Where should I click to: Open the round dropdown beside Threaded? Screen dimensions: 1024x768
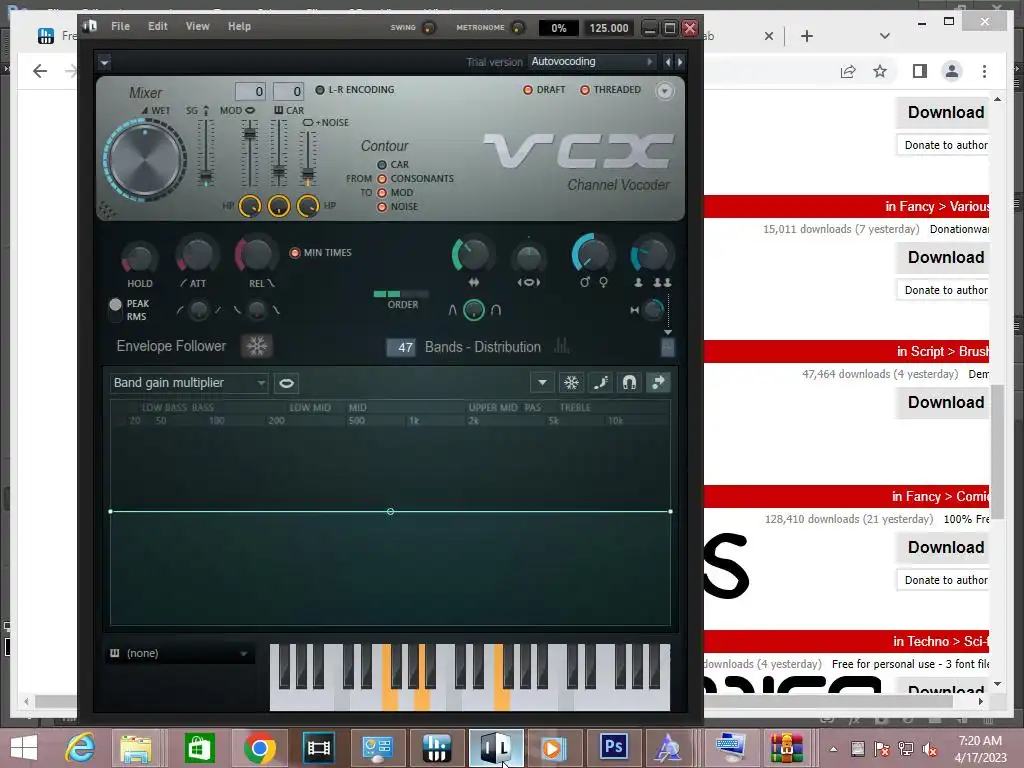(x=664, y=91)
